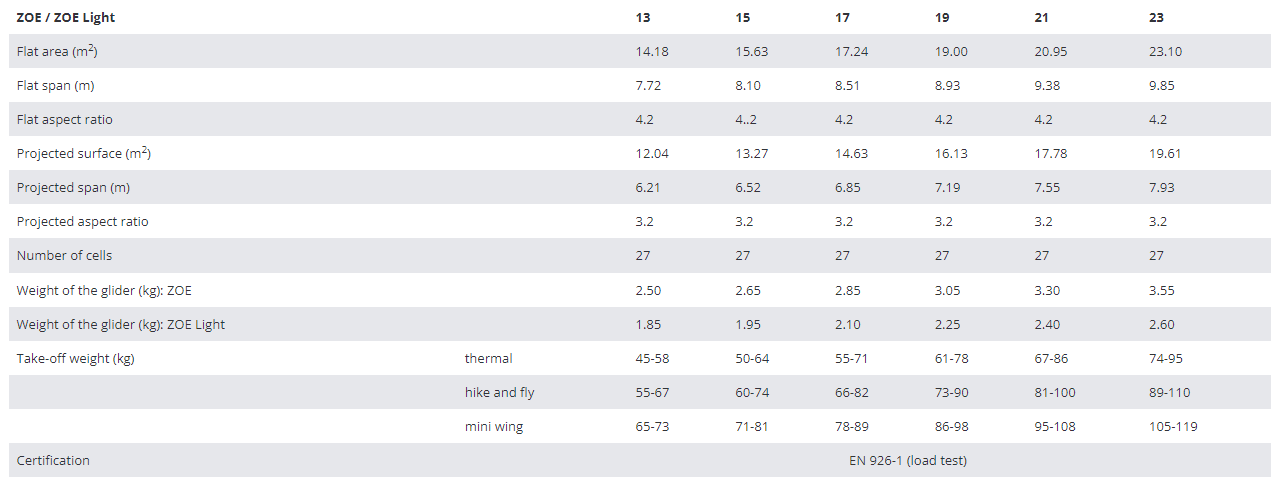This screenshot has width=1278, height=483.
Task: Select the 16.13 projected surface value
Action: tap(951, 153)
